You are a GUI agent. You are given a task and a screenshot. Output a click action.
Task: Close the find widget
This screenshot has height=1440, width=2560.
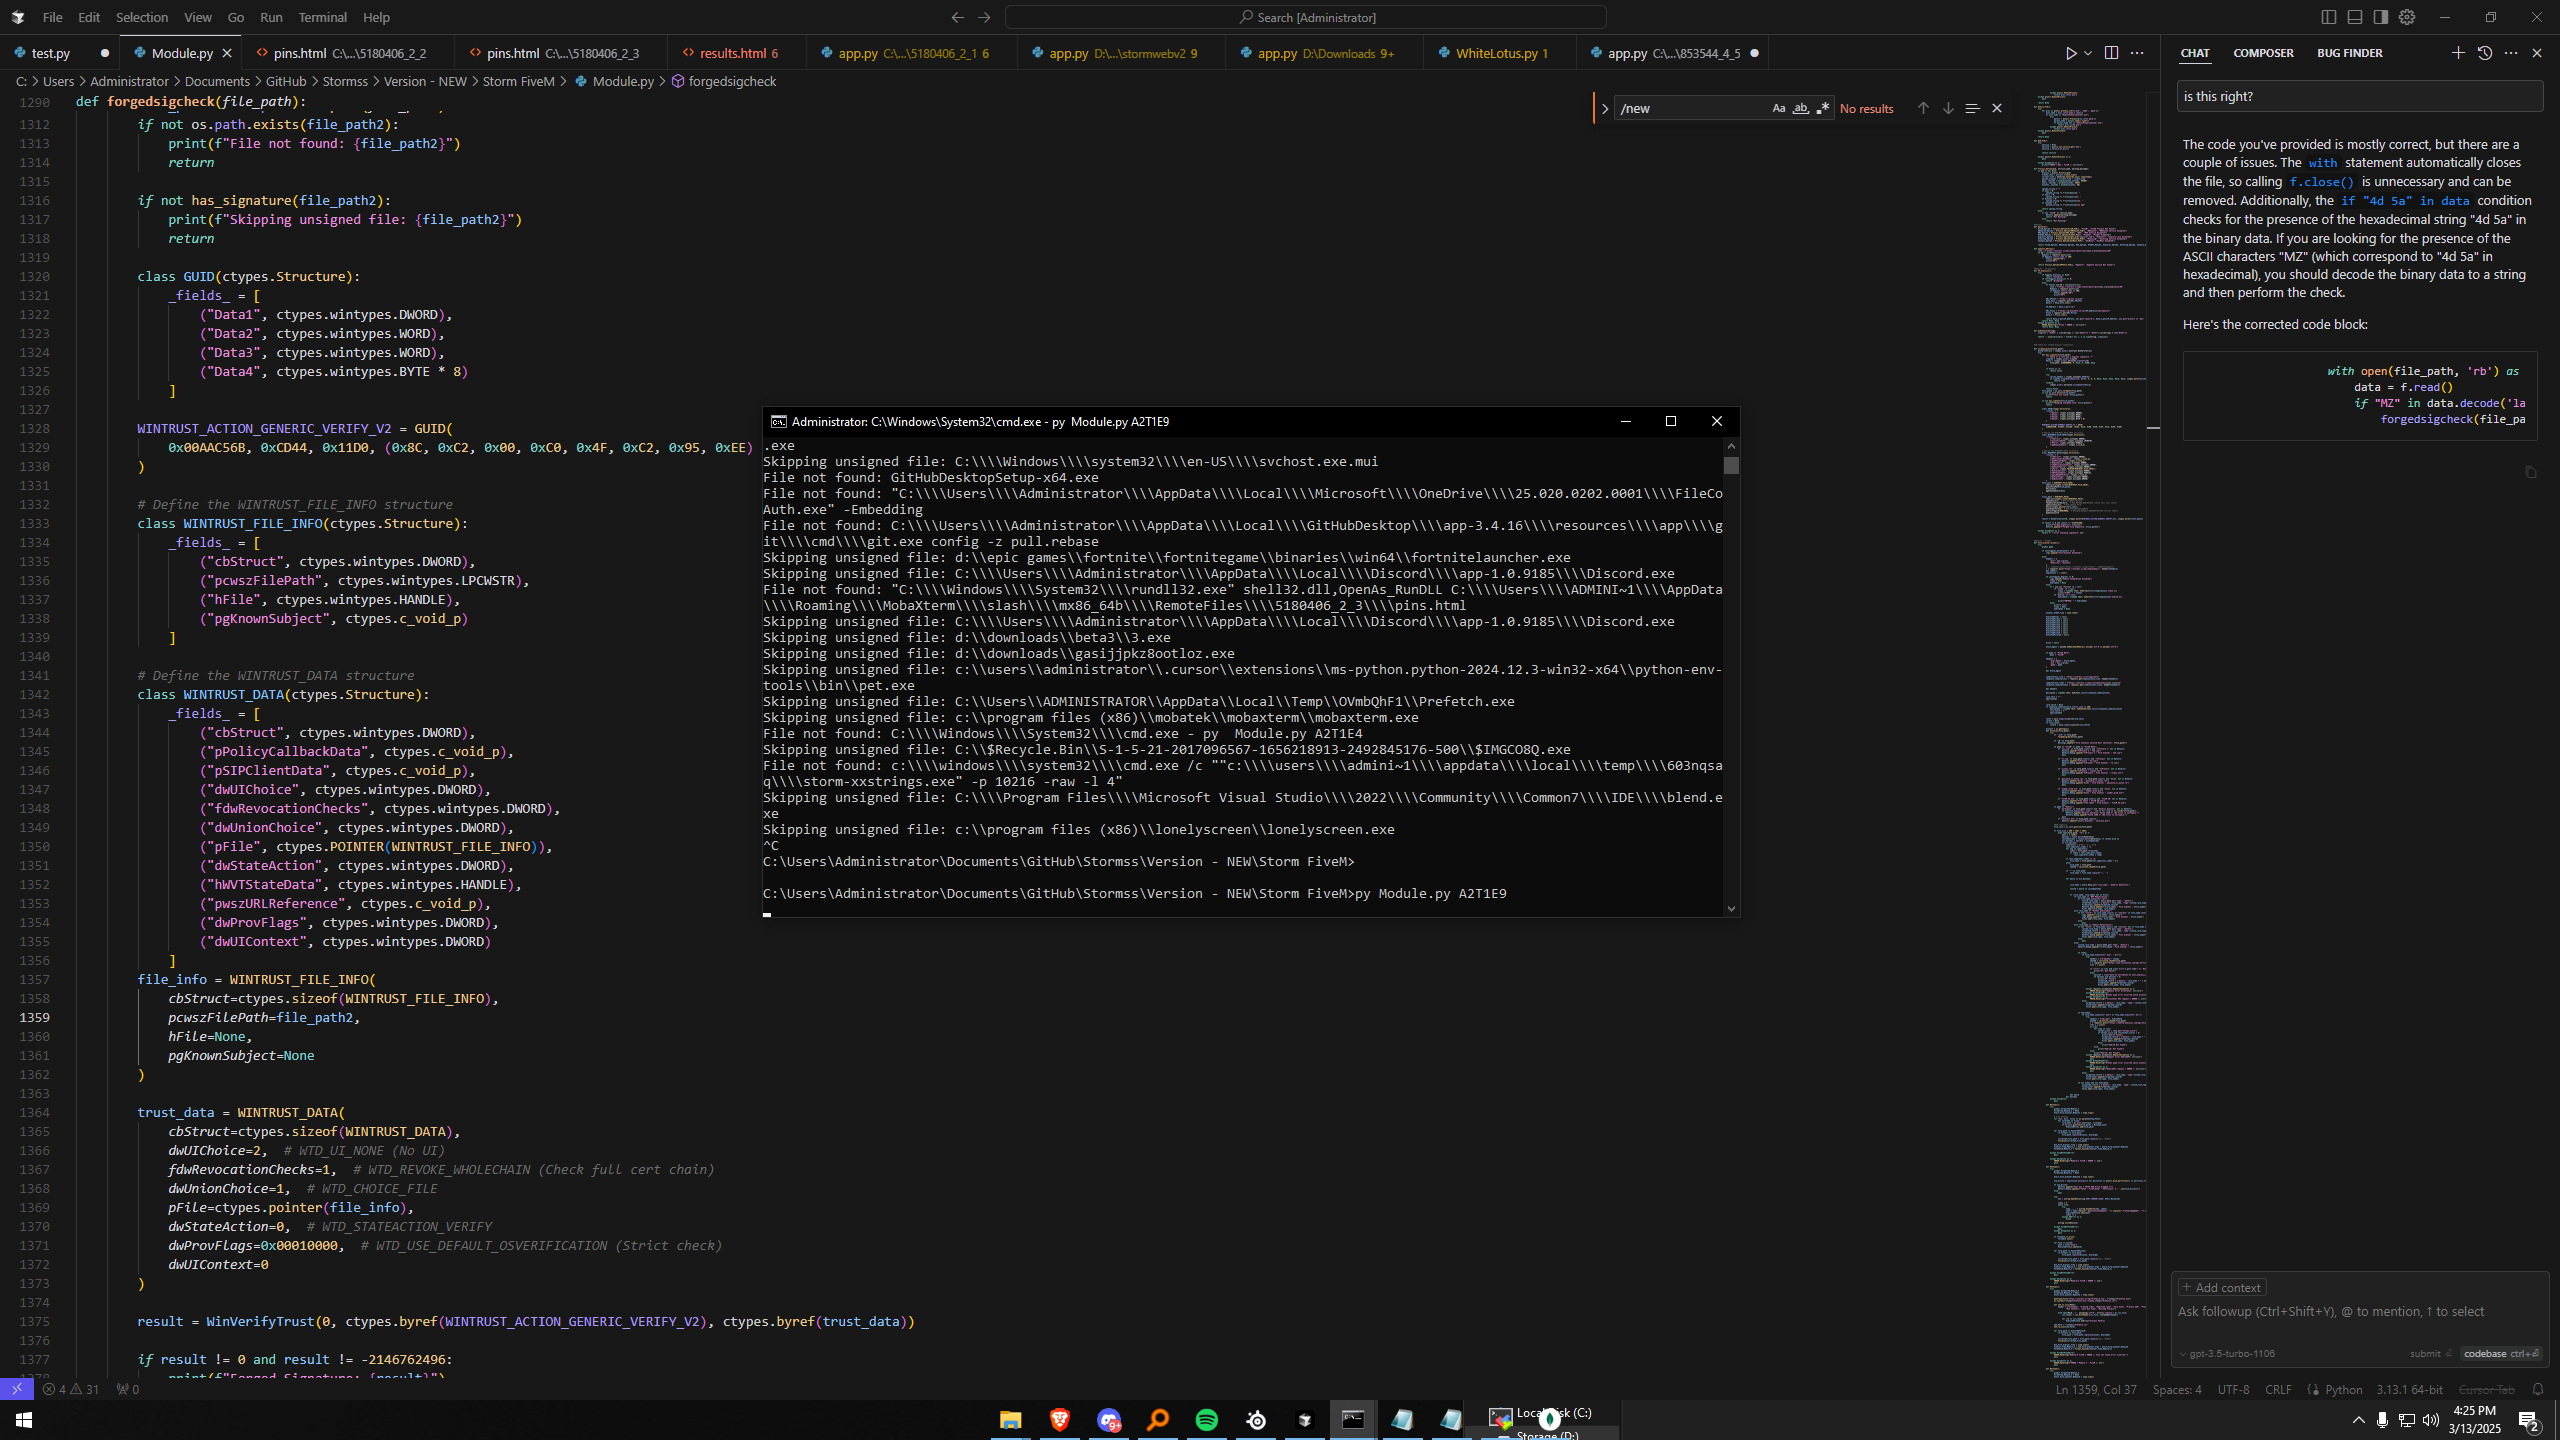(1997, 108)
